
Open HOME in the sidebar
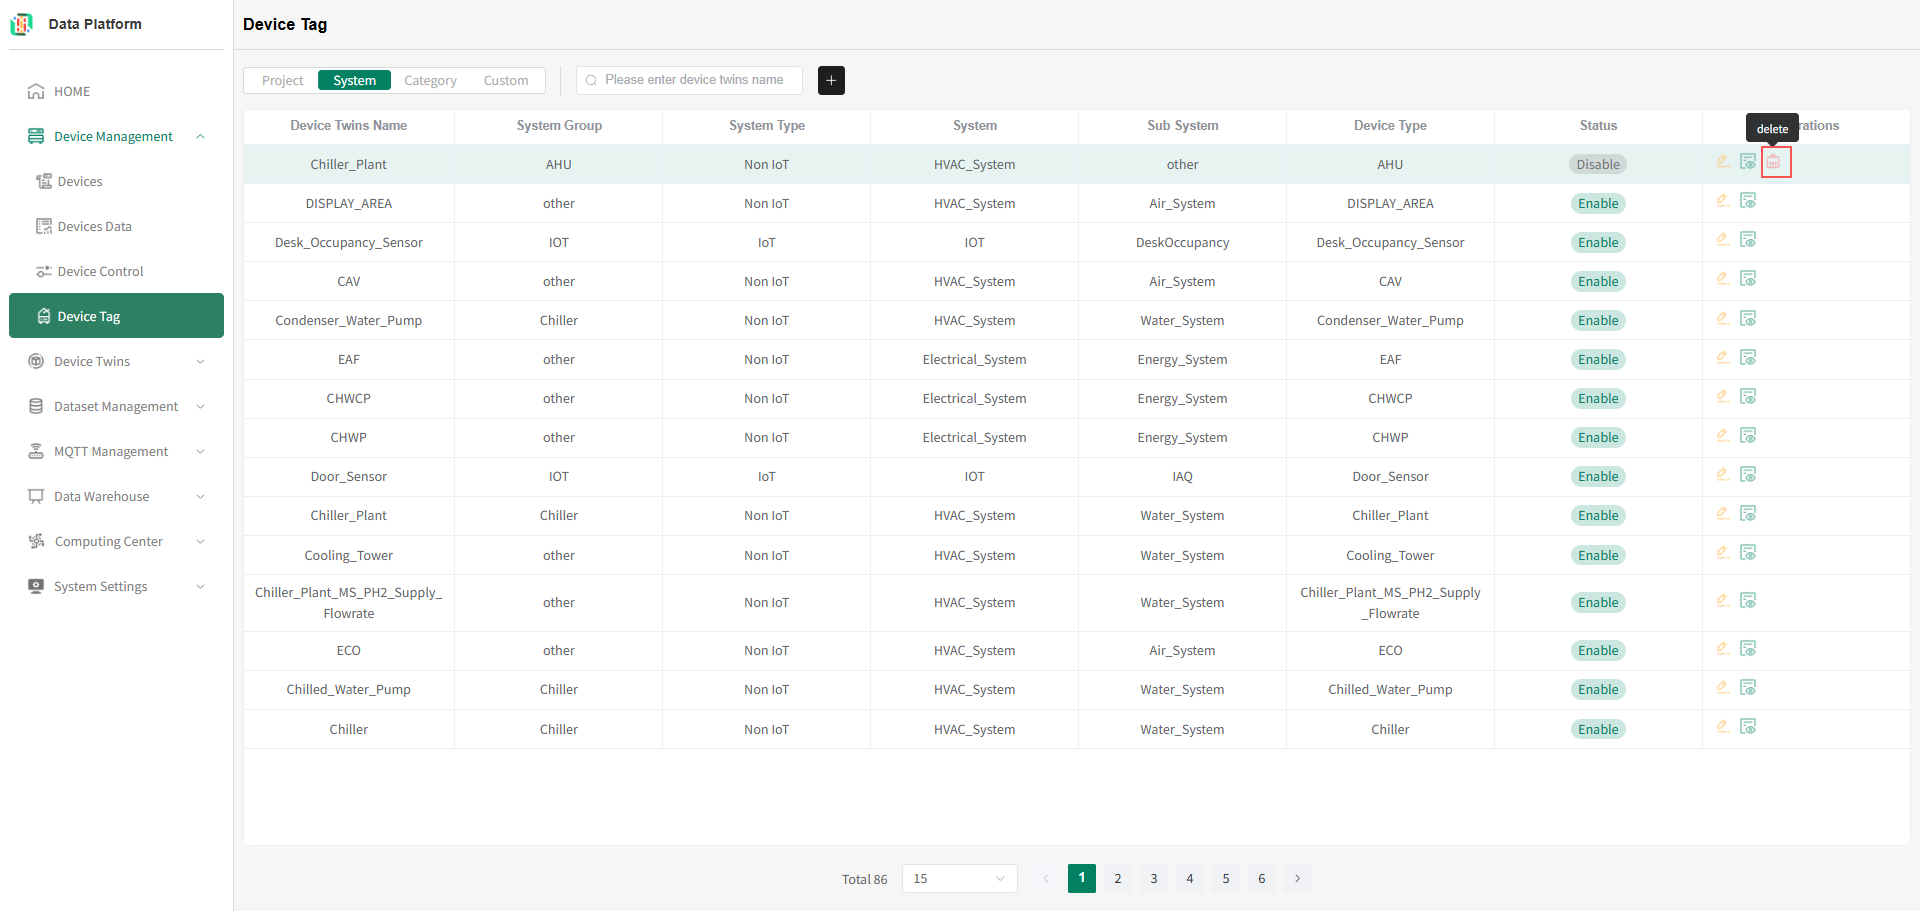click(x=116, y=91)
